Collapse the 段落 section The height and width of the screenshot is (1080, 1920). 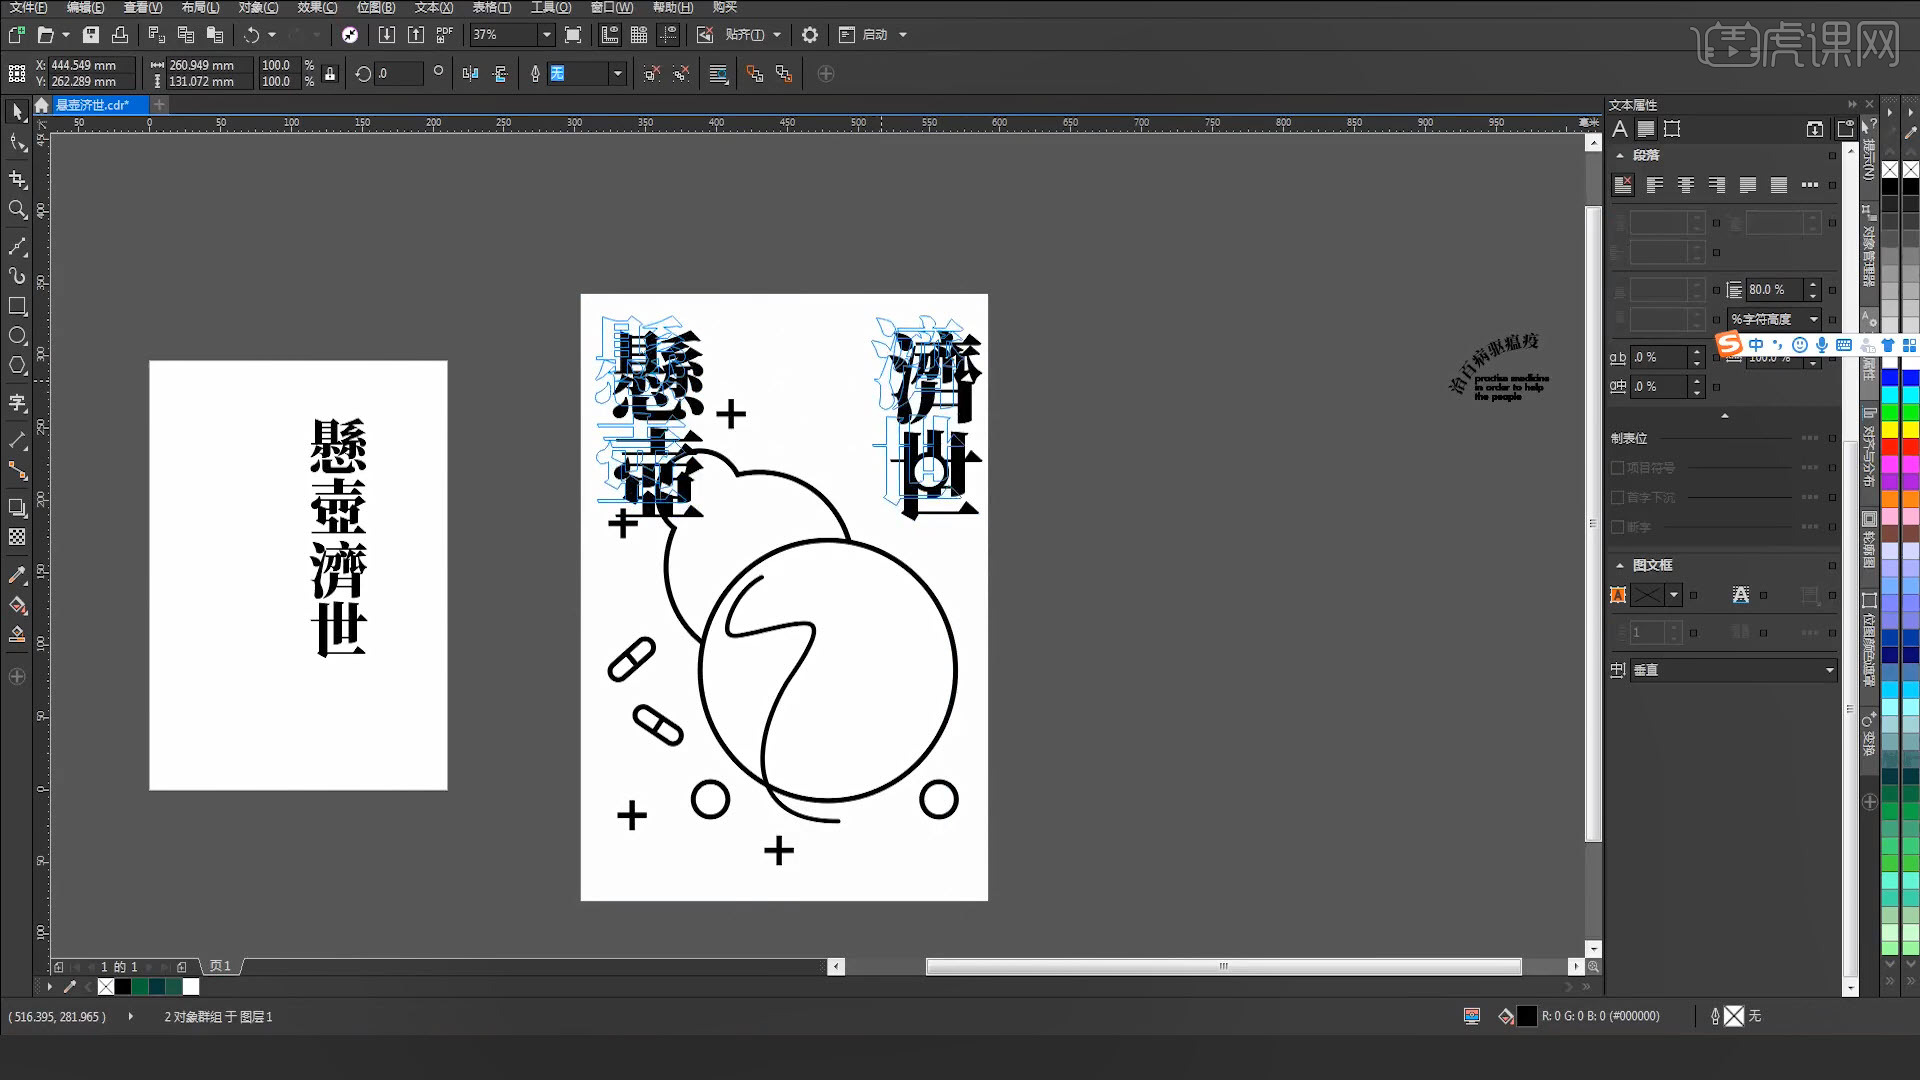click(1620, 156)
